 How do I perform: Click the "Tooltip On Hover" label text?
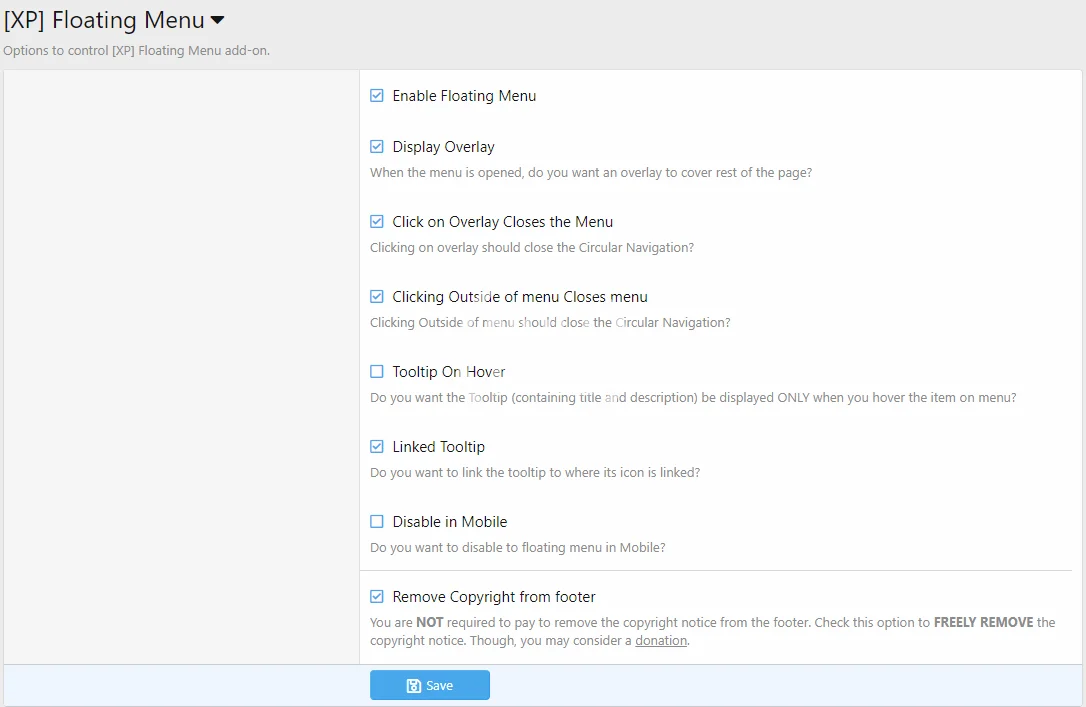(x=449, y=372)
